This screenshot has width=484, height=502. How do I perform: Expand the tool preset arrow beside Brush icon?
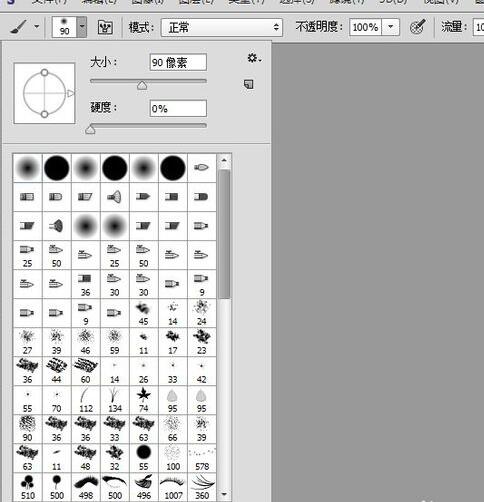click(x=37, y=27)
